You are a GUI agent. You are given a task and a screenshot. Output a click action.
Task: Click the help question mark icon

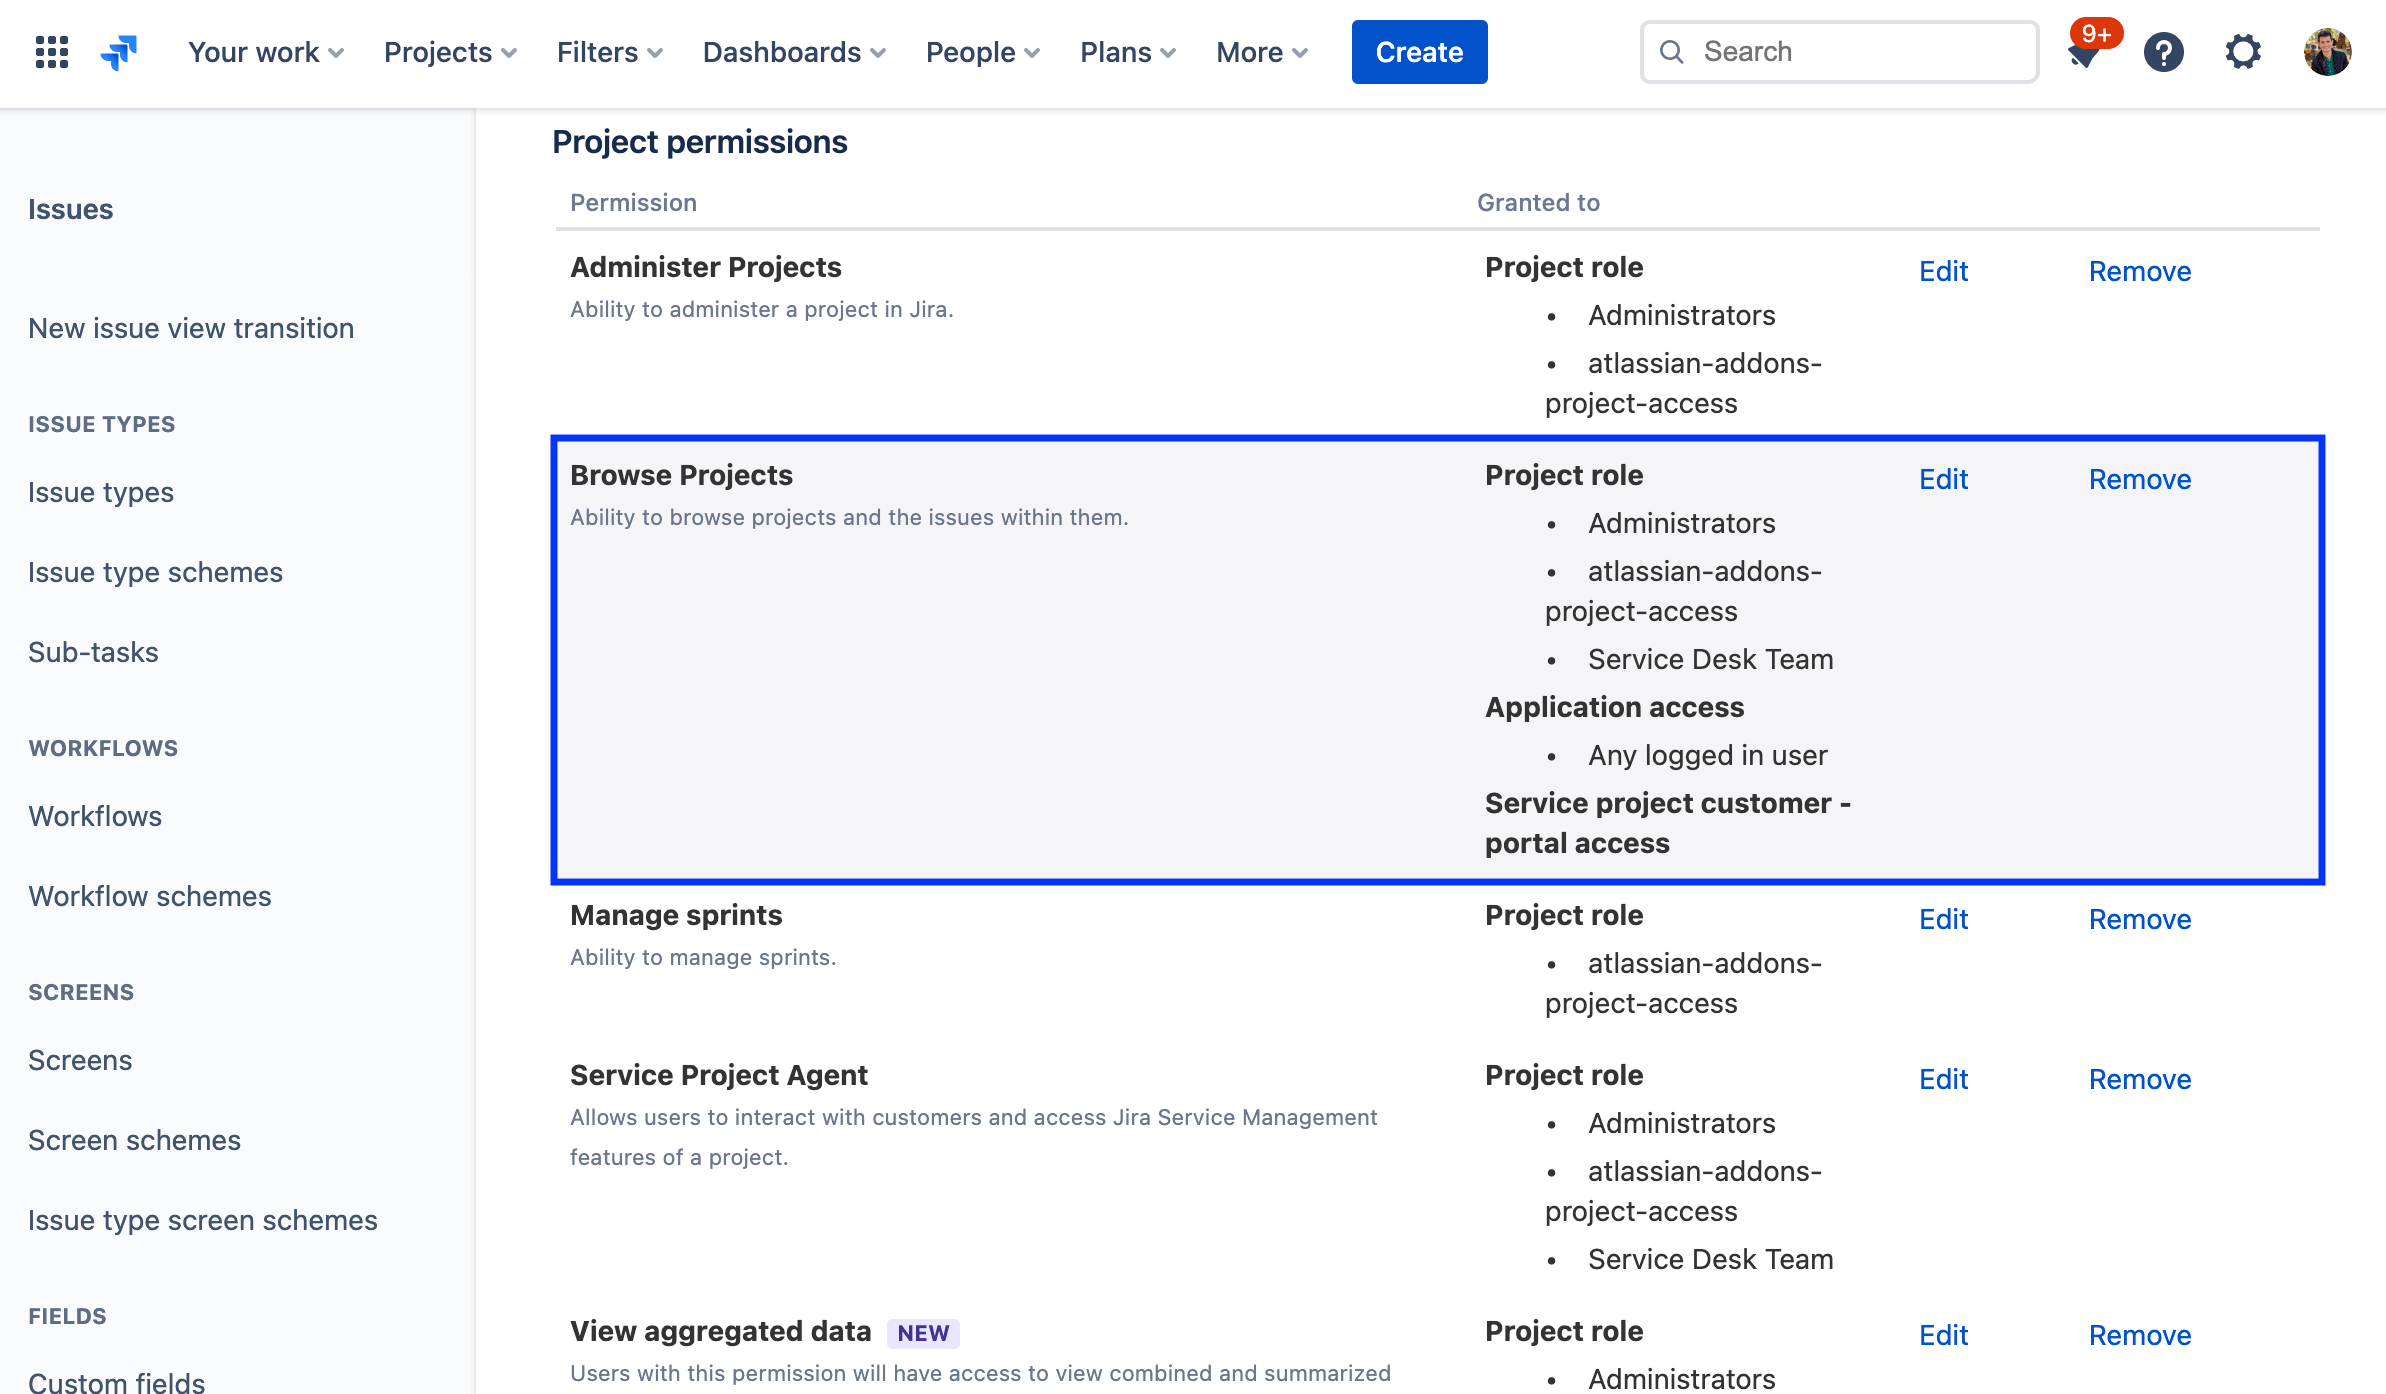2164,51
